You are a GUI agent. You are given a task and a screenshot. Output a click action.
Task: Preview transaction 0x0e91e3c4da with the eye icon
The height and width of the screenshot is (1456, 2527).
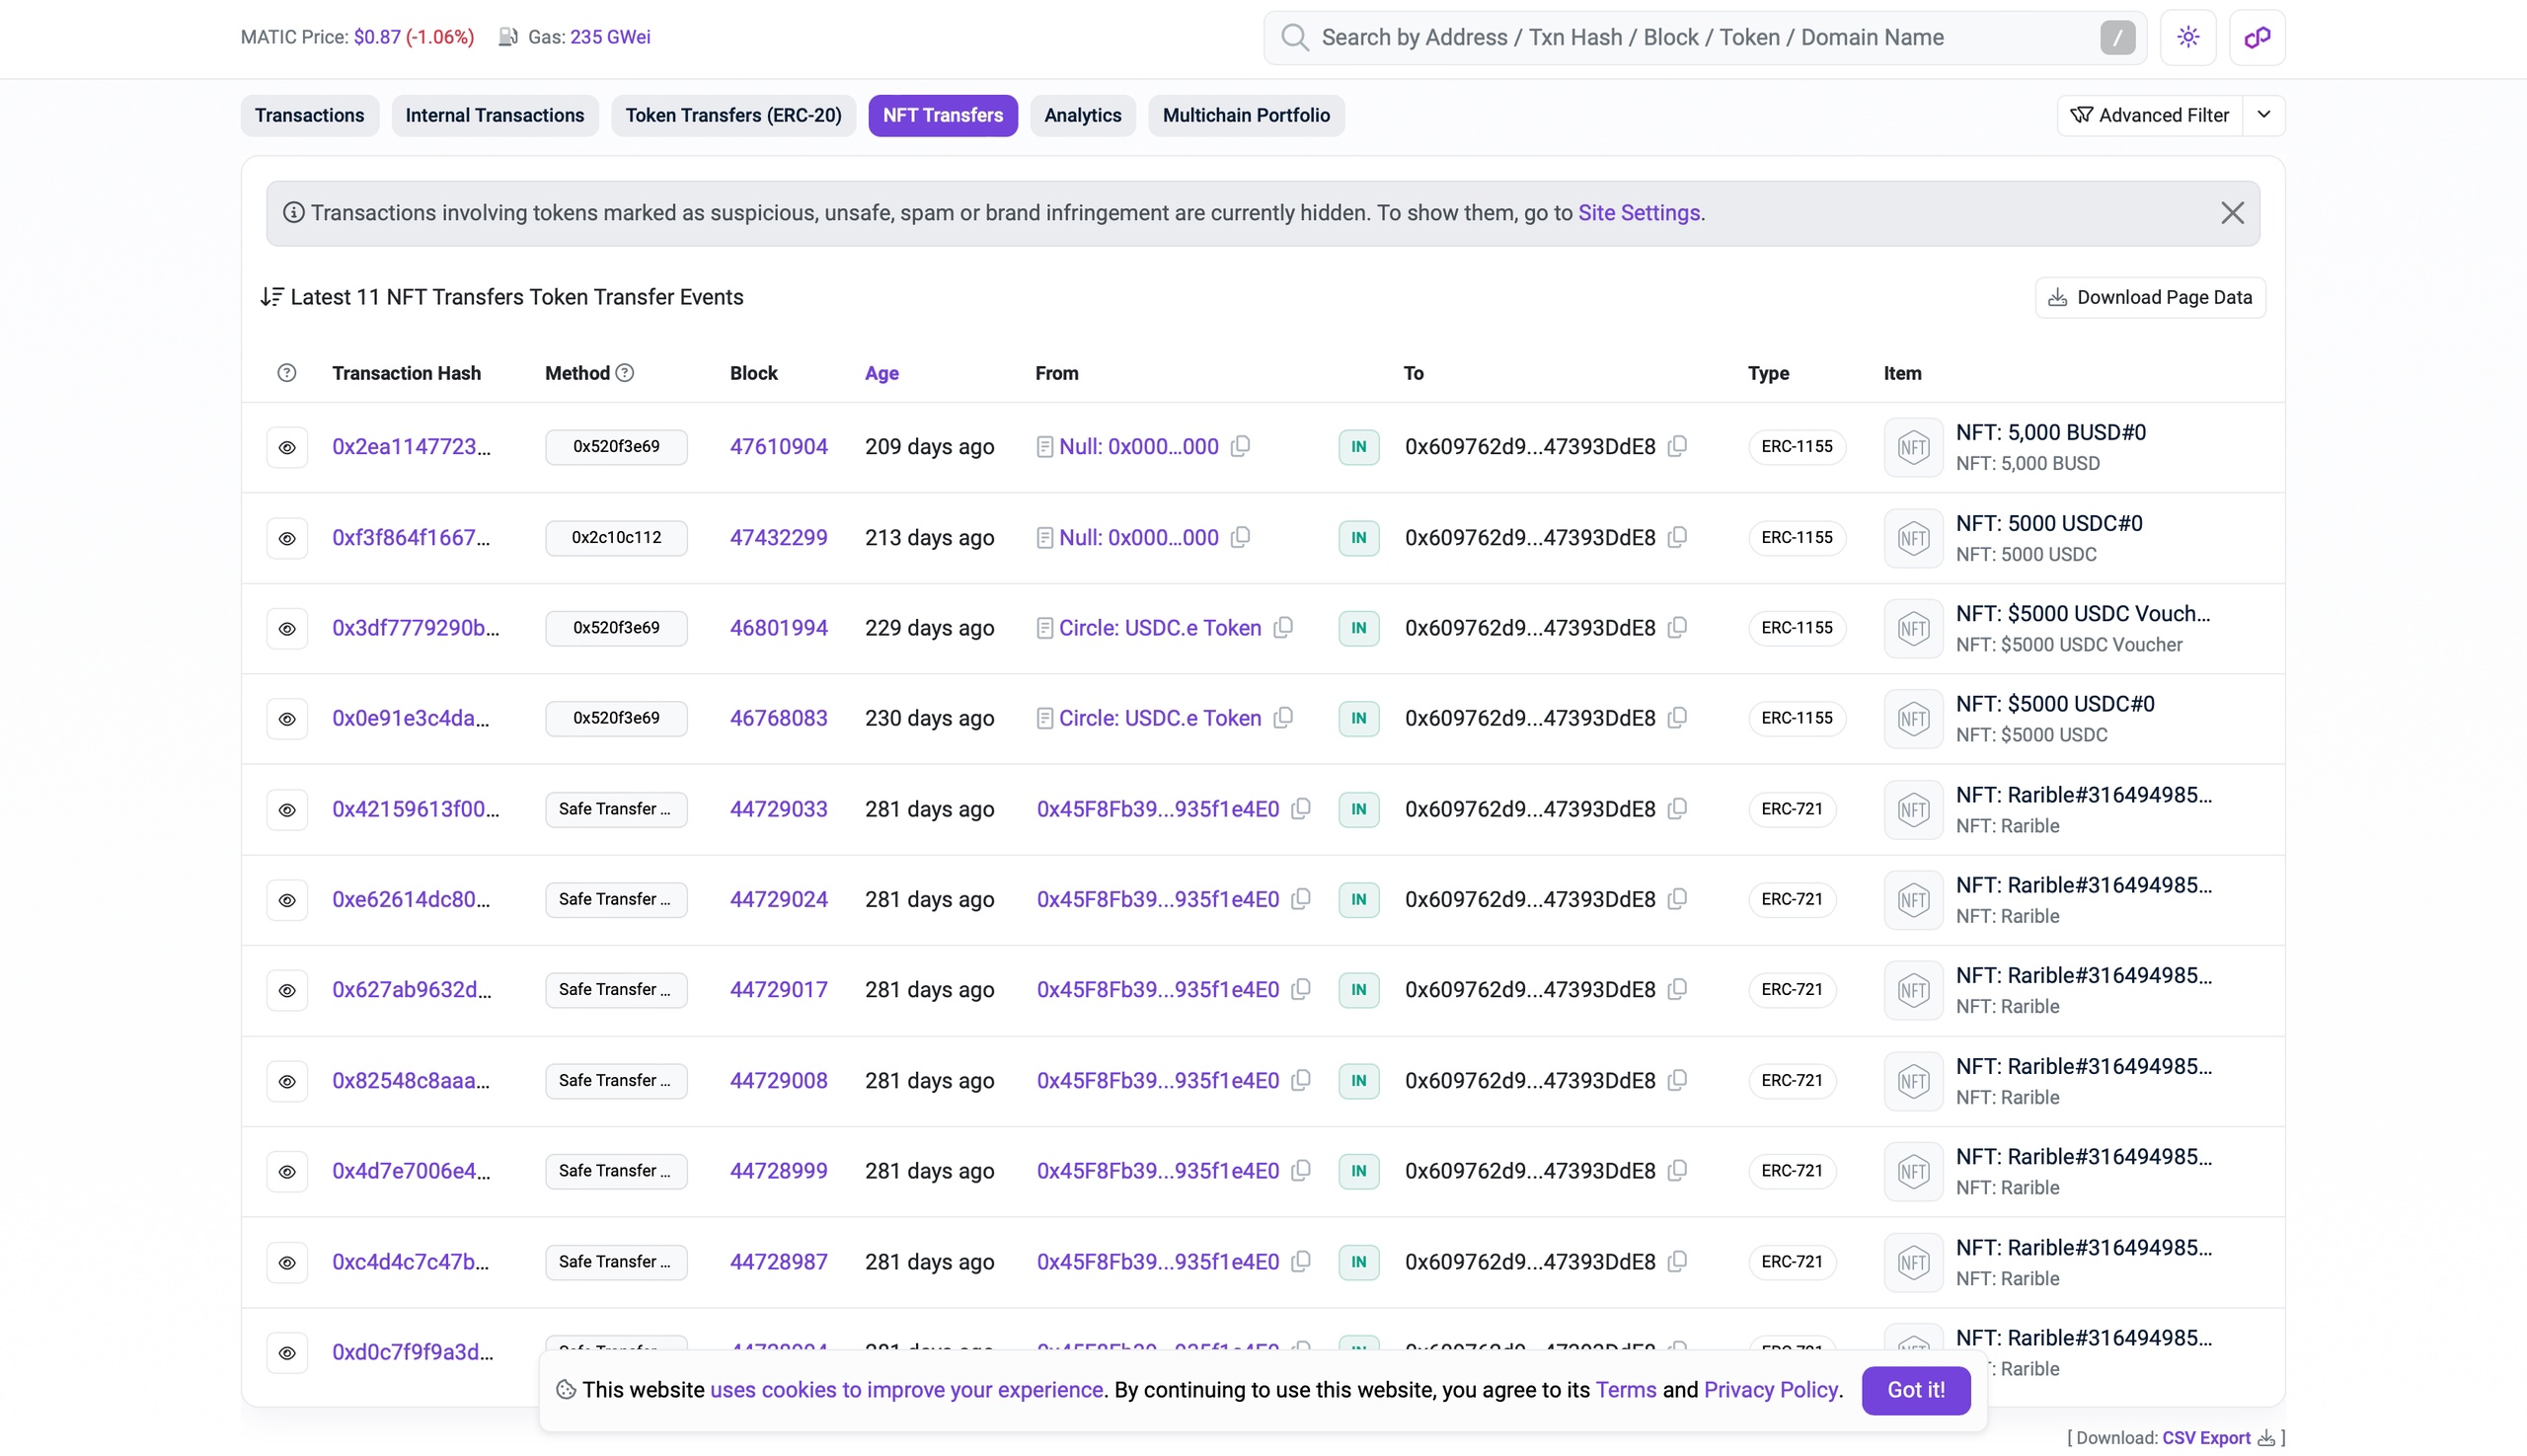tap(287, 719)
